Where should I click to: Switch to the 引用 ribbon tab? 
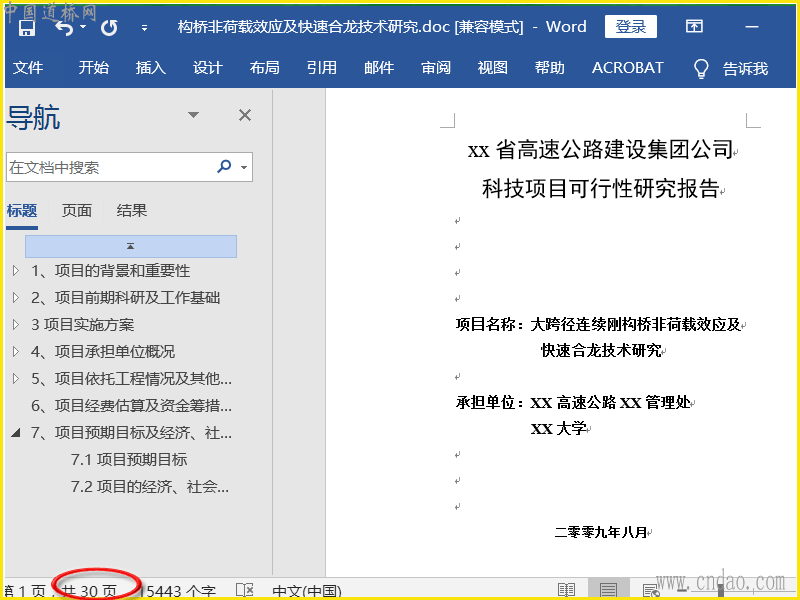pyautogui.click(x=322, y=68)
